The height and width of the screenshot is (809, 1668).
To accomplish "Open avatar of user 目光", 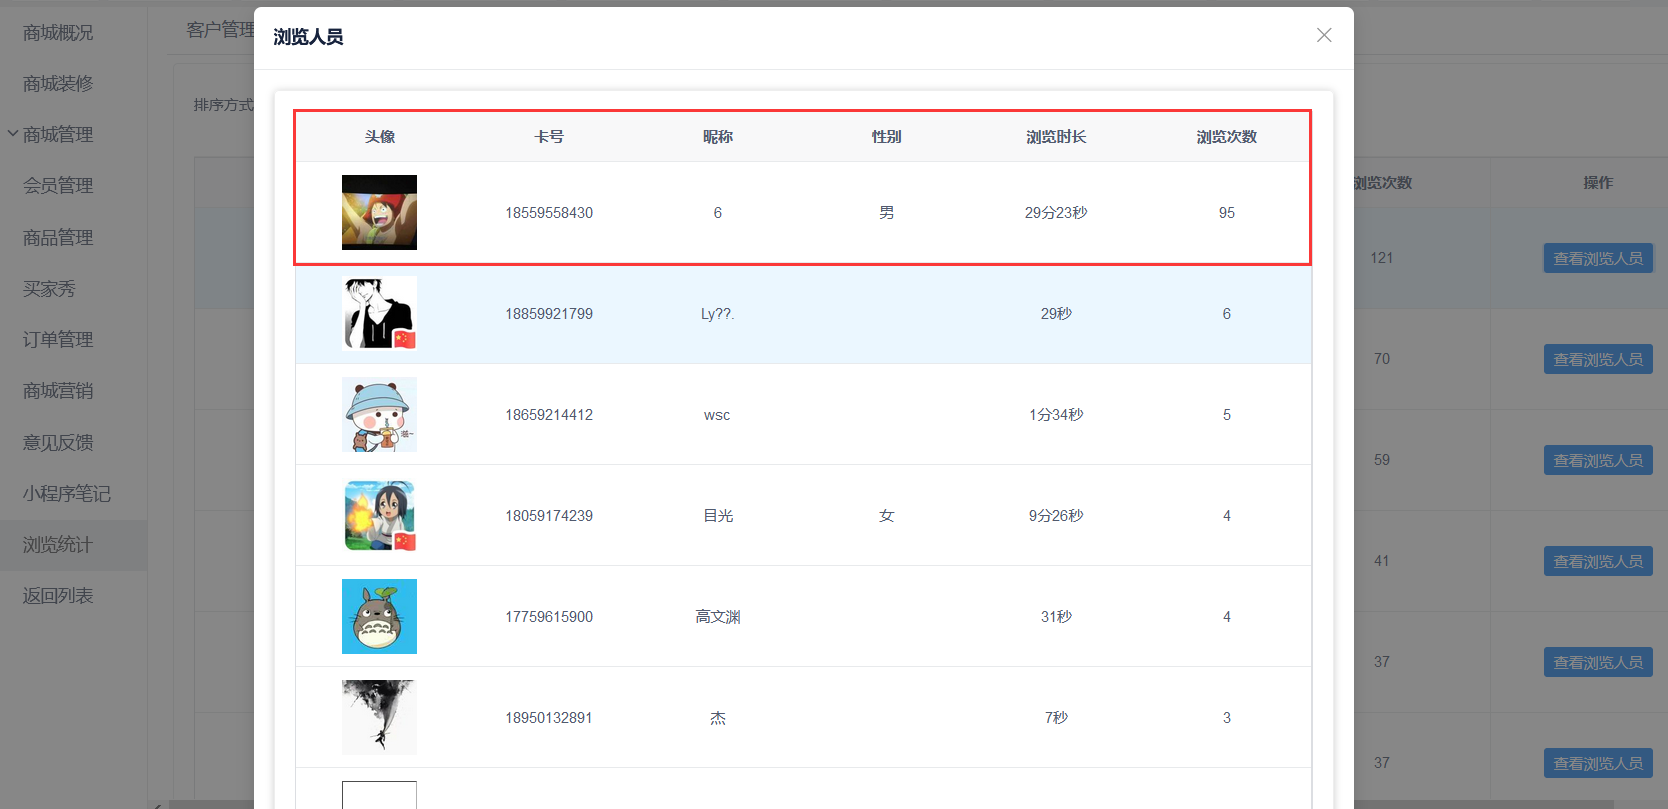I will pyautogui.click(x=379, y=515).
